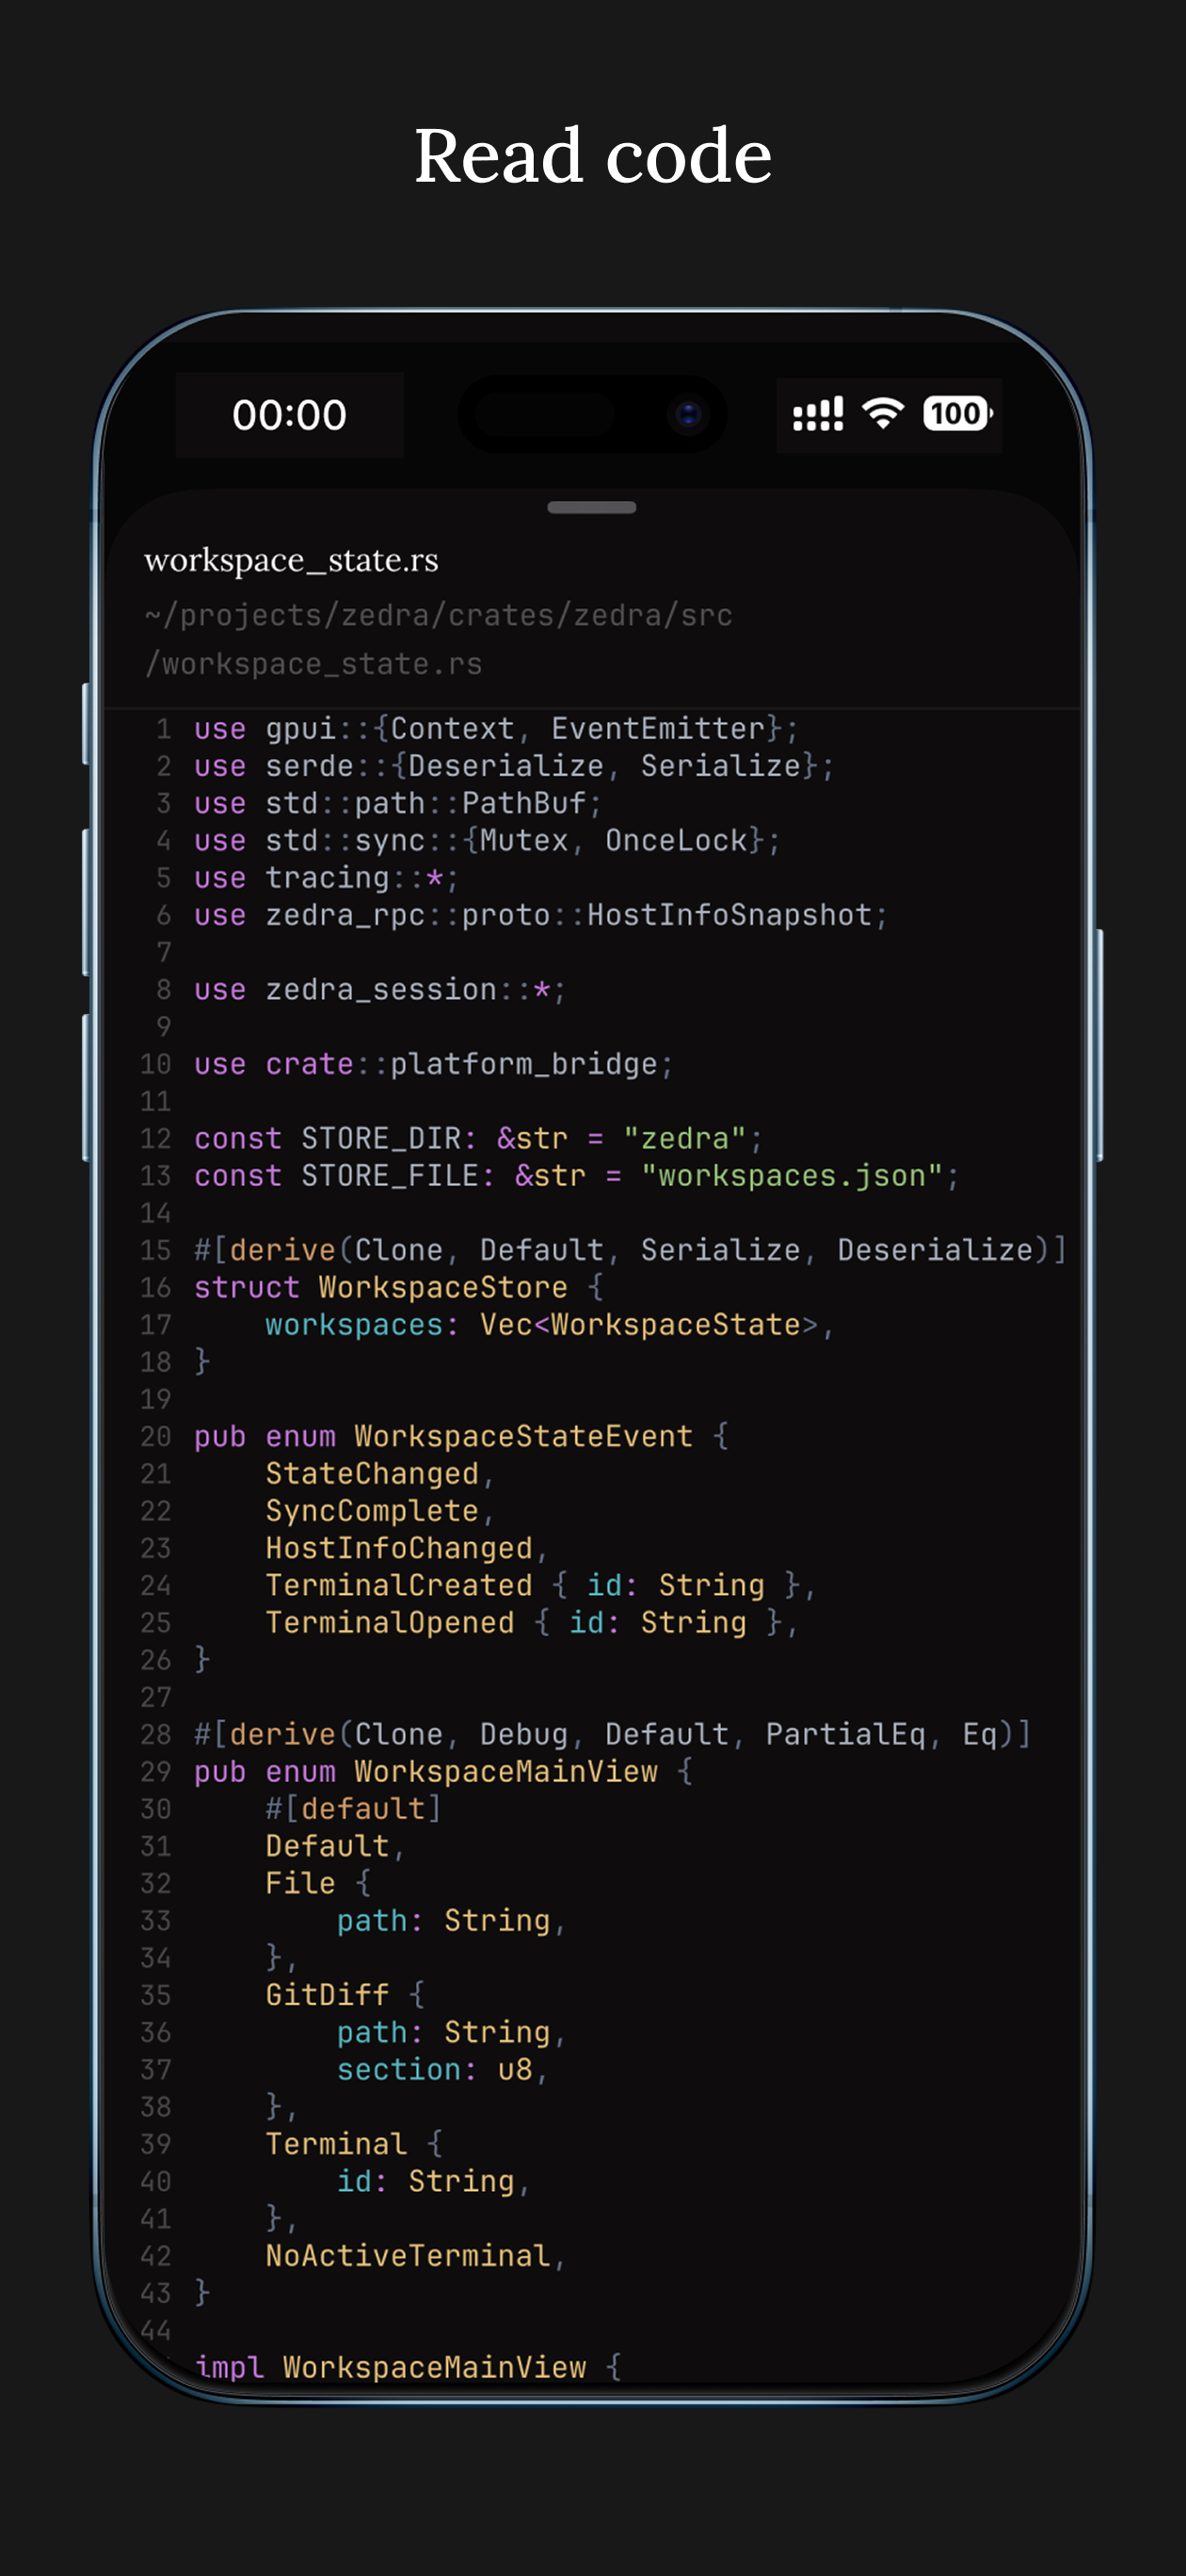Click HostInfoSnapshot import on line 6
1186x2576 pixels.
729,915
